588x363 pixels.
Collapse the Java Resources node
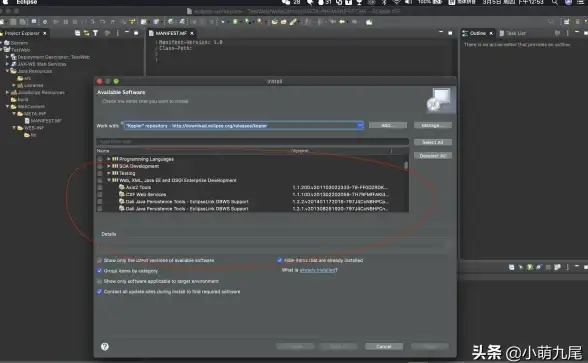click(7, 71)
